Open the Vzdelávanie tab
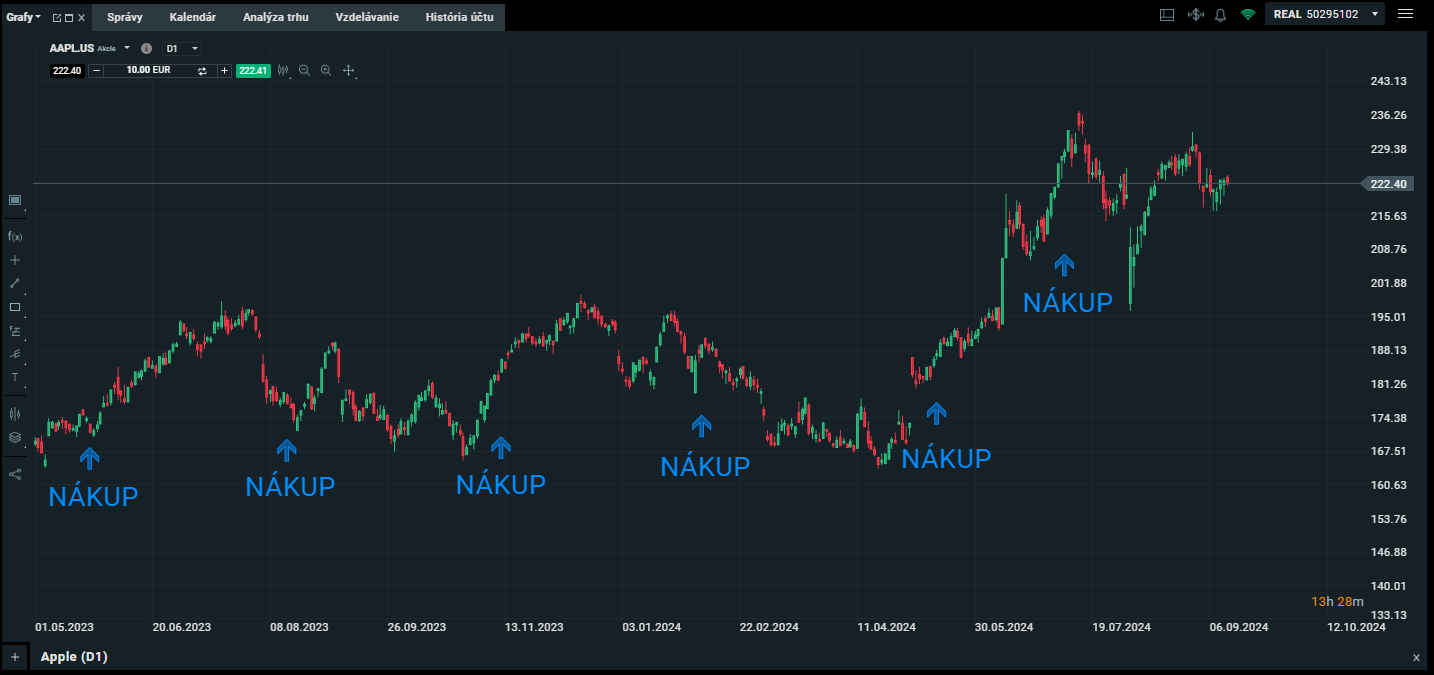This screenshot has height=675, width=1434. 367,17
